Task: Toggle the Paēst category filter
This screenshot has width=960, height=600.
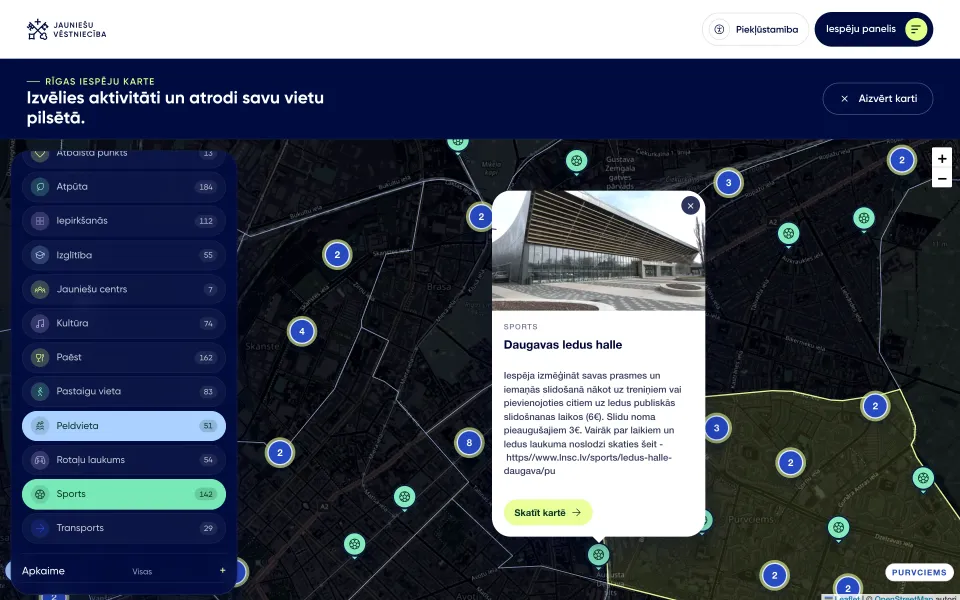Action: [x=124, y=358]
